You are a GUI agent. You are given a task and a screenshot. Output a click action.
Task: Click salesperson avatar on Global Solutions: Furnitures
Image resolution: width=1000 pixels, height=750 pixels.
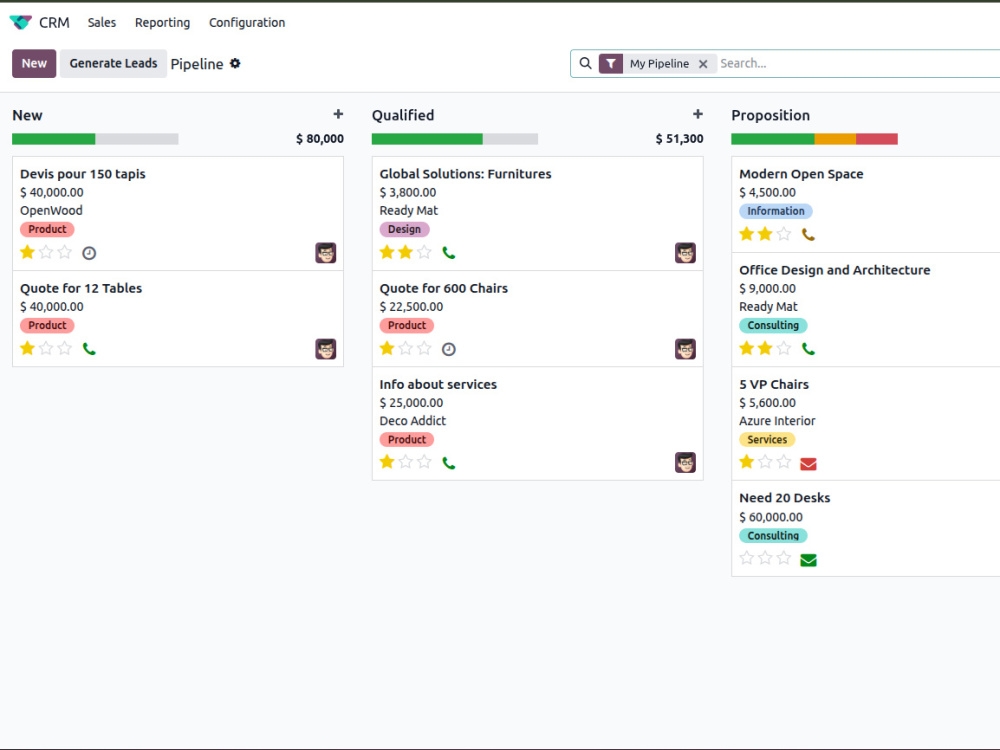(x=685, y=253)
